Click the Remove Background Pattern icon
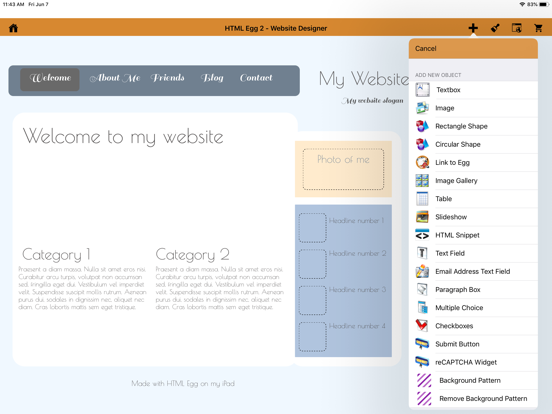This screenshot has width=552, height=414. point(424,399)
